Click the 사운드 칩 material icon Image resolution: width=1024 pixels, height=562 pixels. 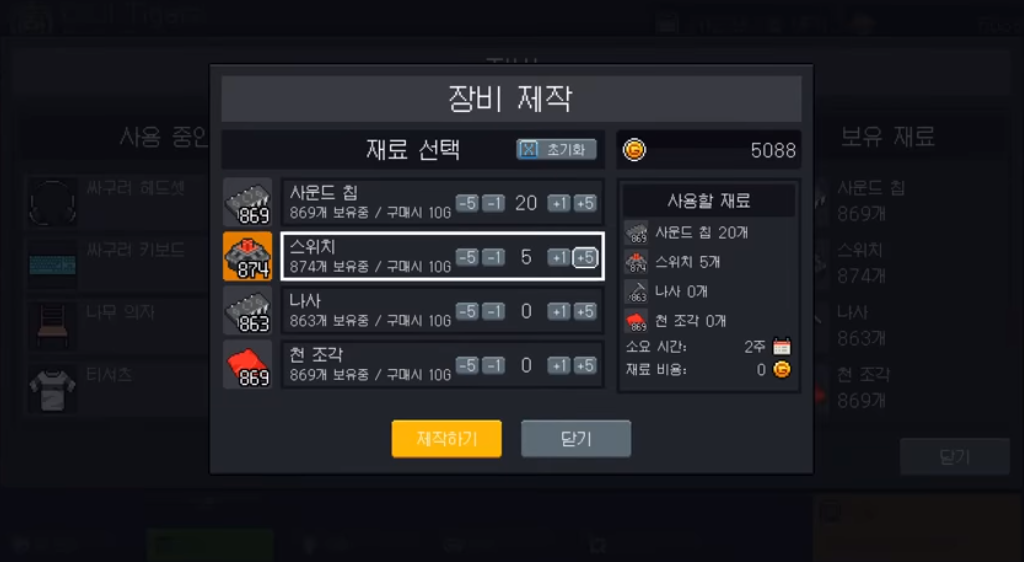(x=248, y=202)
